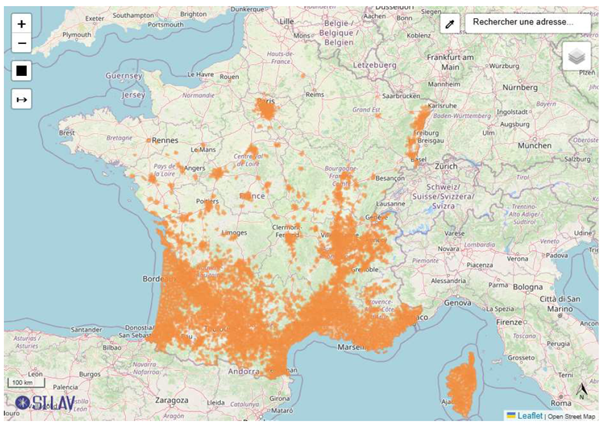Click the Besançon city label
The width and height of the screenshot is (605, 431).
tap(390, 178)
